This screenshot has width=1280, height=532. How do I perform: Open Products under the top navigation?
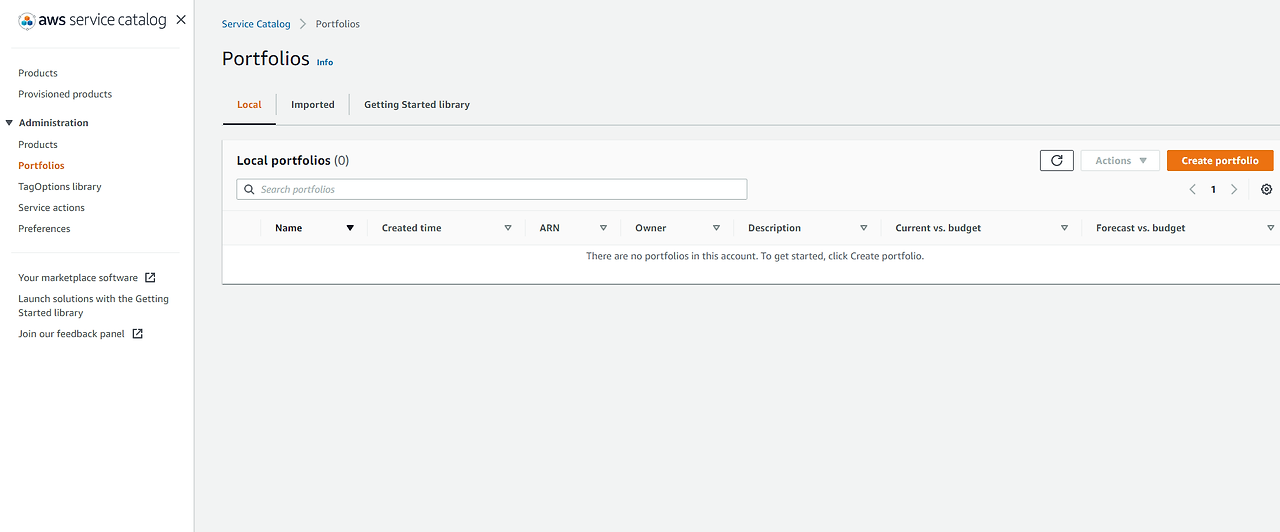(38, 73)
